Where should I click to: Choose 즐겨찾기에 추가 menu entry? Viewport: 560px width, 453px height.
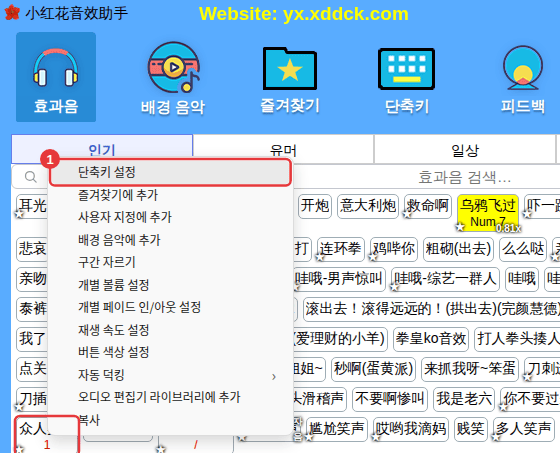[x=170, y=195]
